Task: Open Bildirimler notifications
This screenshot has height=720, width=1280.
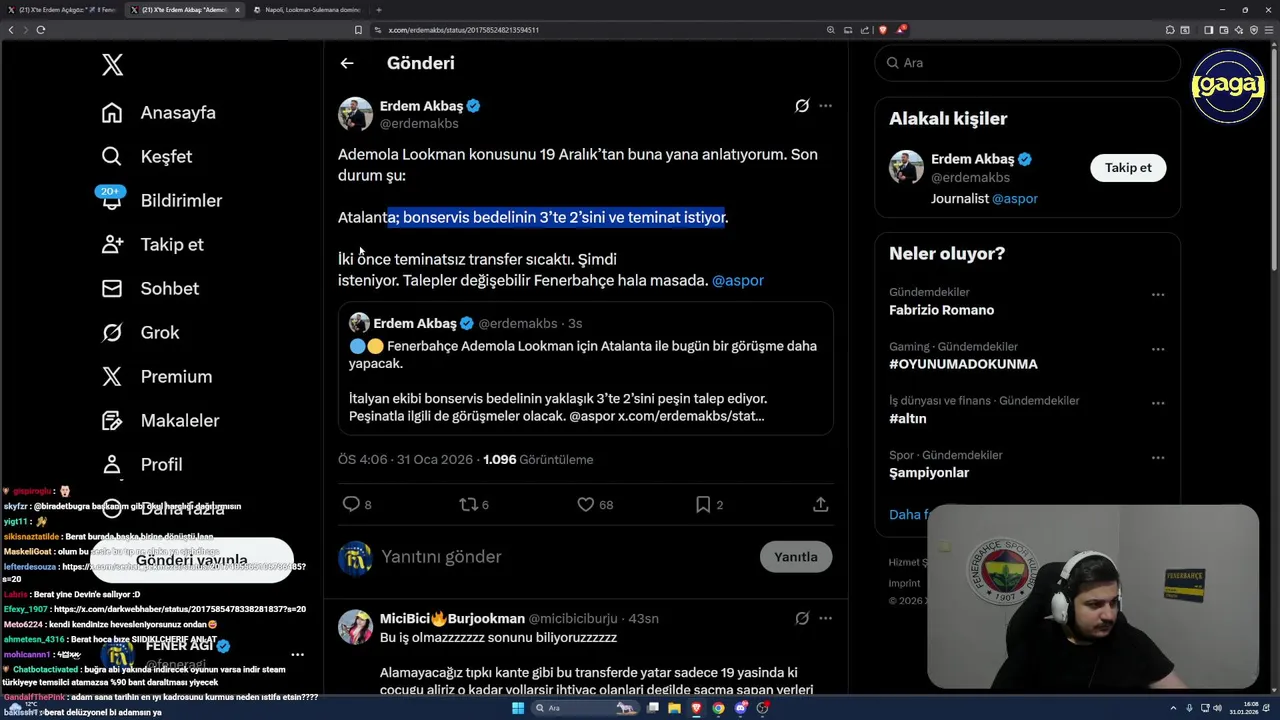Action: pyautogui.click(x=161, y=201)
